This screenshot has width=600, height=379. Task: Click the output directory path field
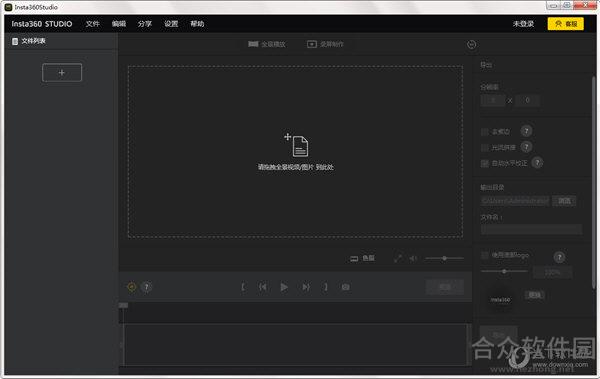515,201
